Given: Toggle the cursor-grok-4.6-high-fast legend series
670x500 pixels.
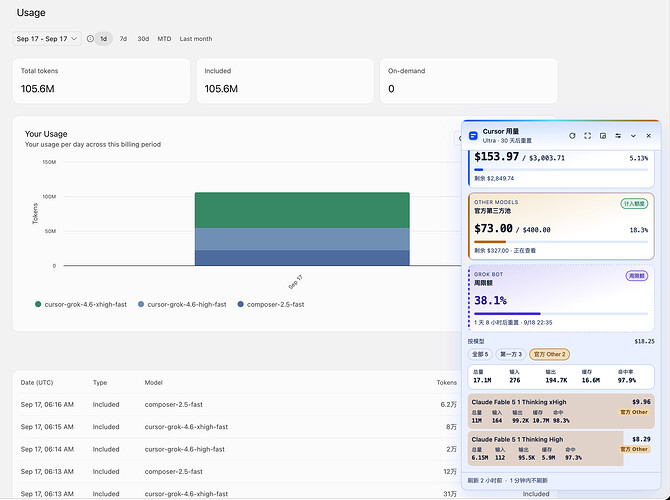Looking at the screenshot, I should tap(182, 304).
